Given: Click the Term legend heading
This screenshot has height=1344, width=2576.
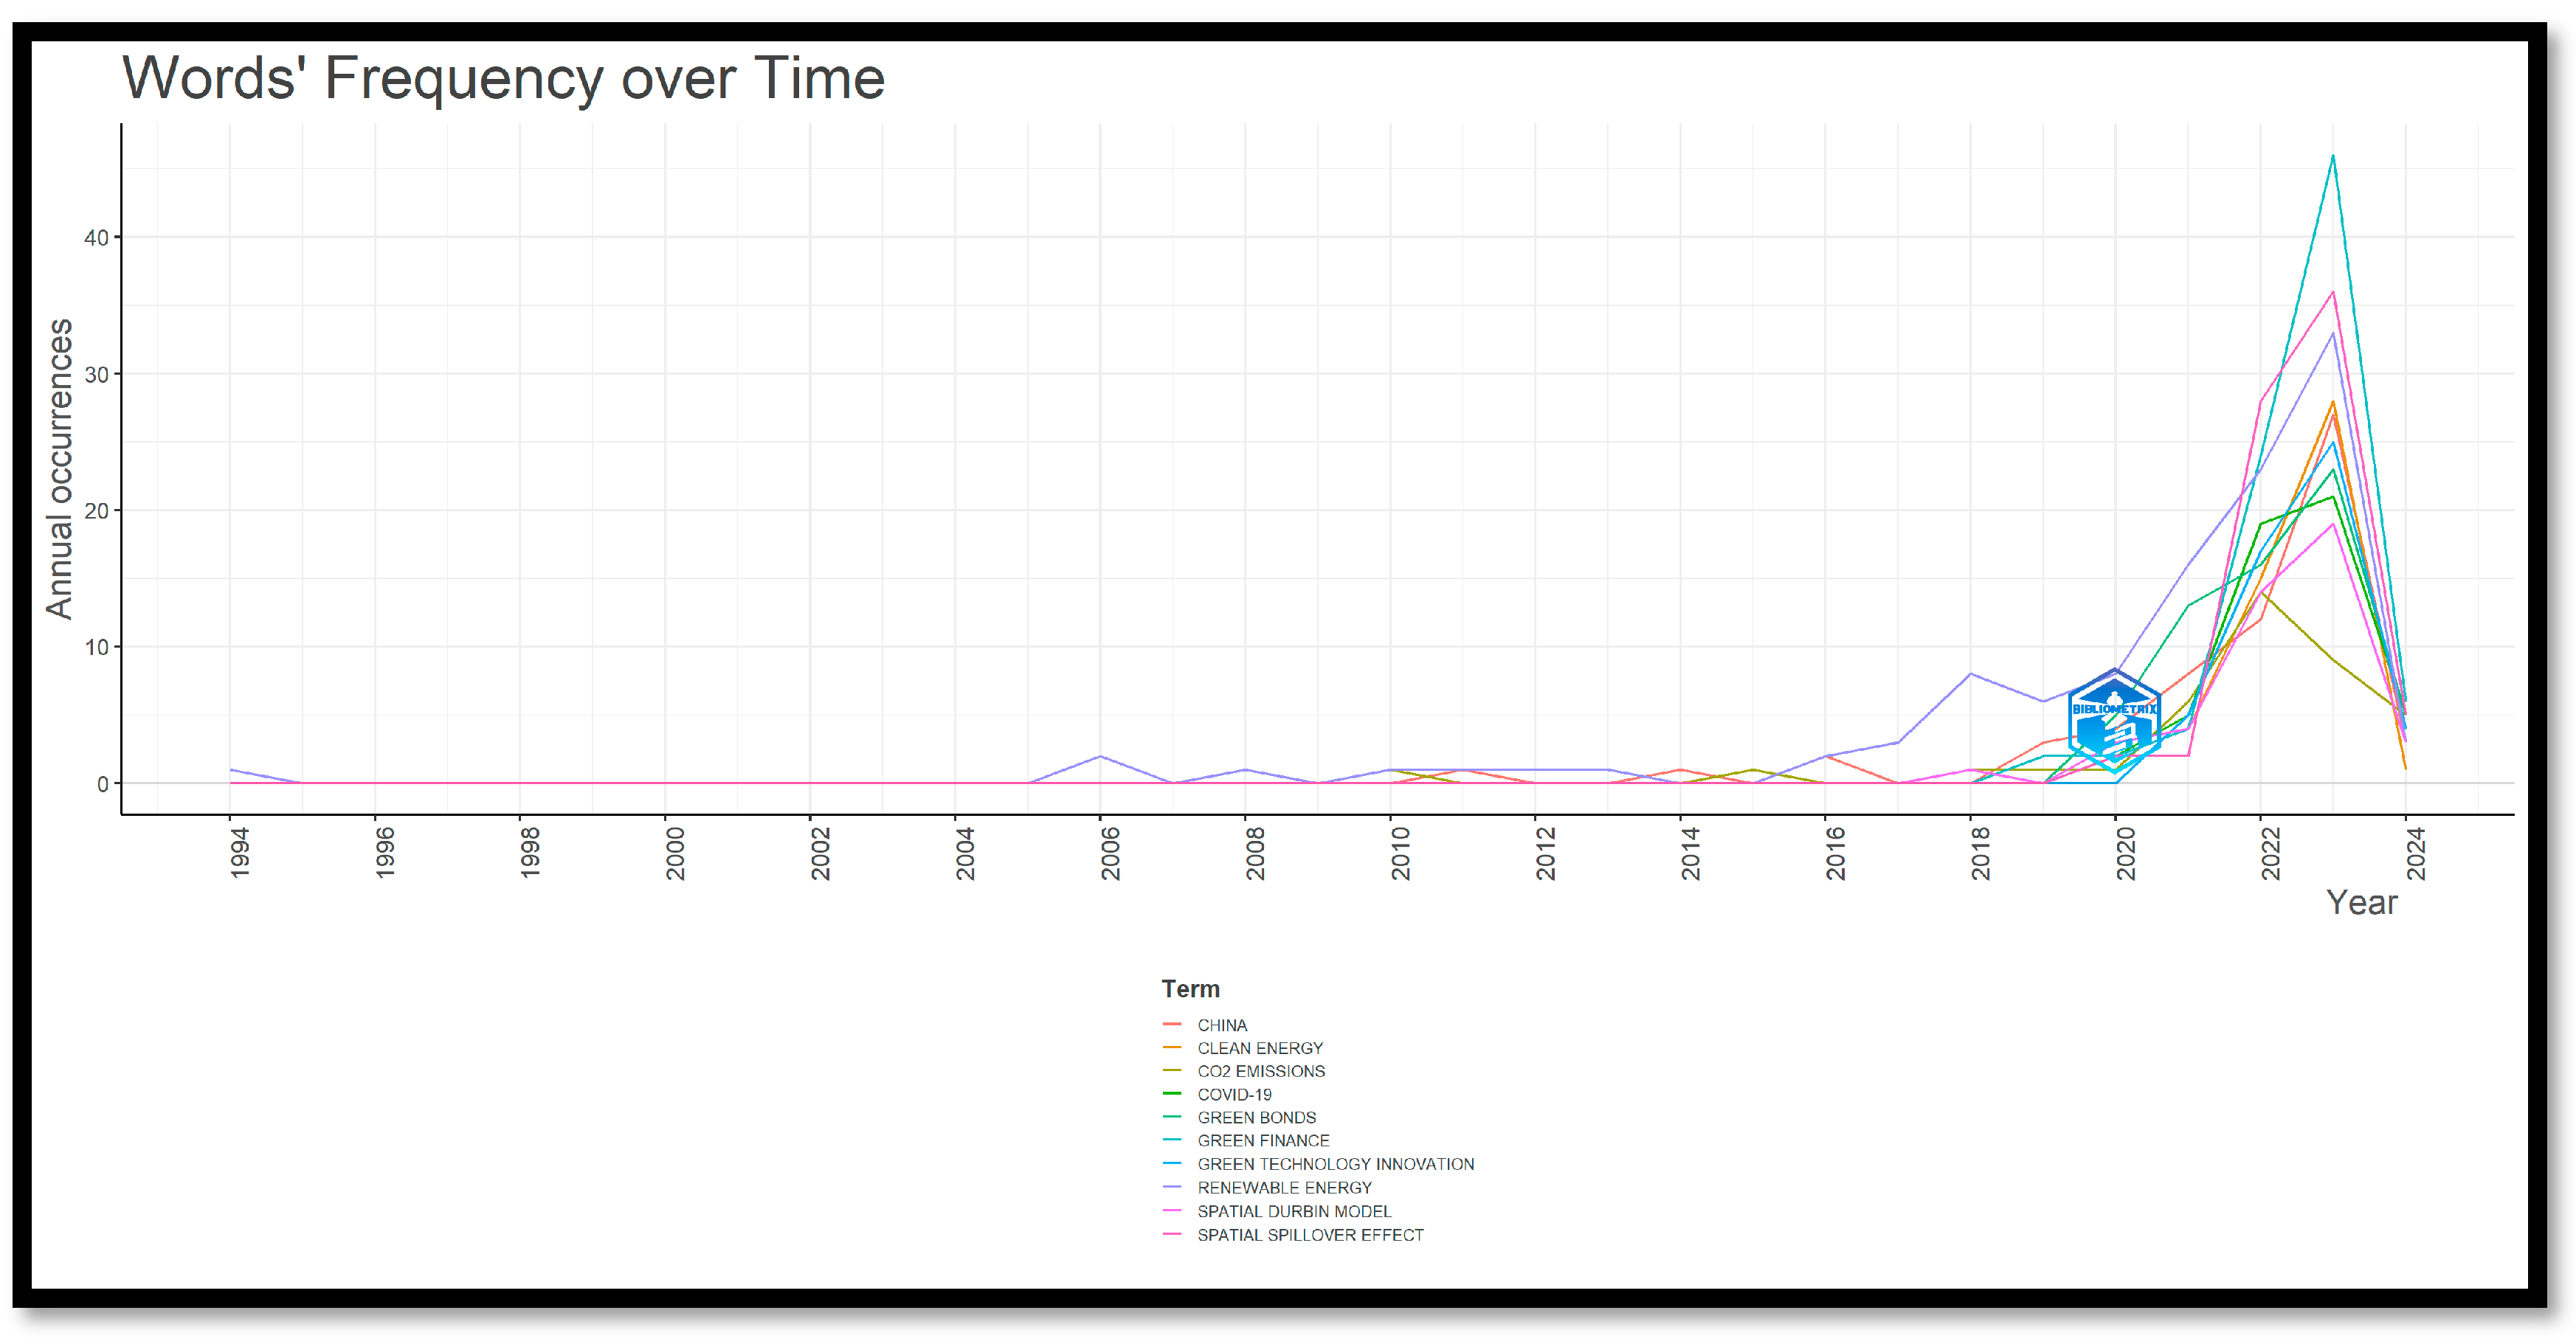Looking at the screenshot, I should [1190, 989].
